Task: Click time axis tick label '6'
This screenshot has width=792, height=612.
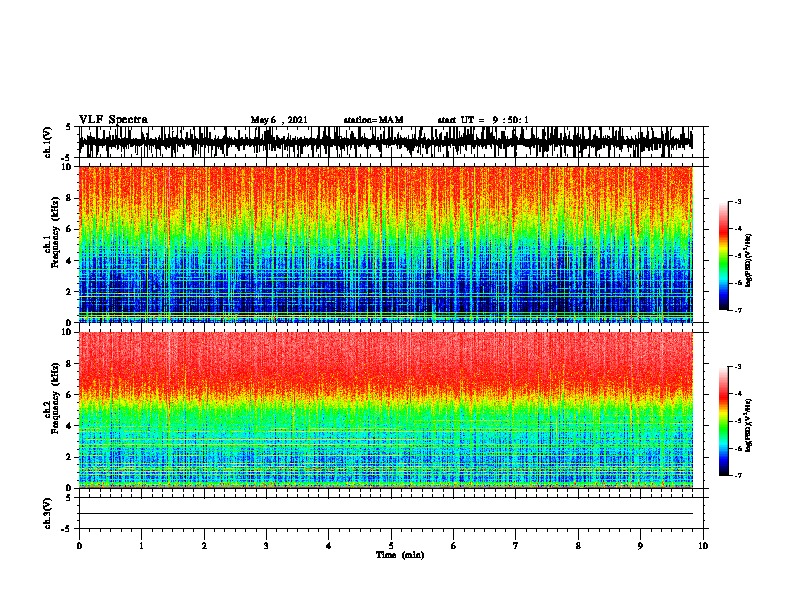Action: pyautogui.click(x=454, y=545)
